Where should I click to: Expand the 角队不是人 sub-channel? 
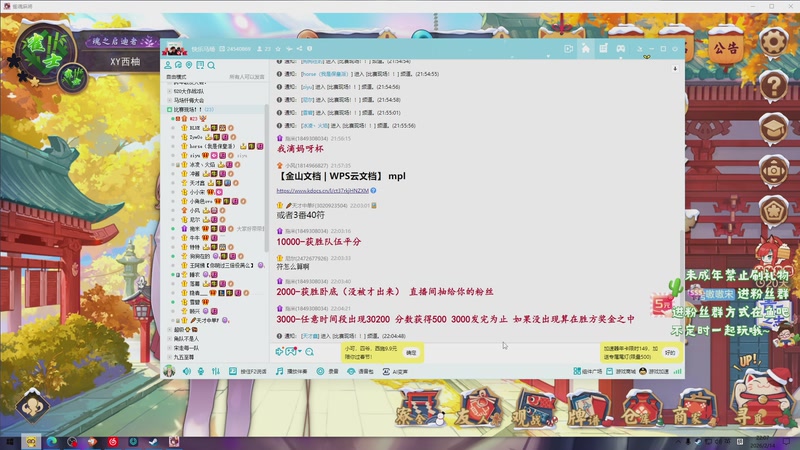(170, 339)
